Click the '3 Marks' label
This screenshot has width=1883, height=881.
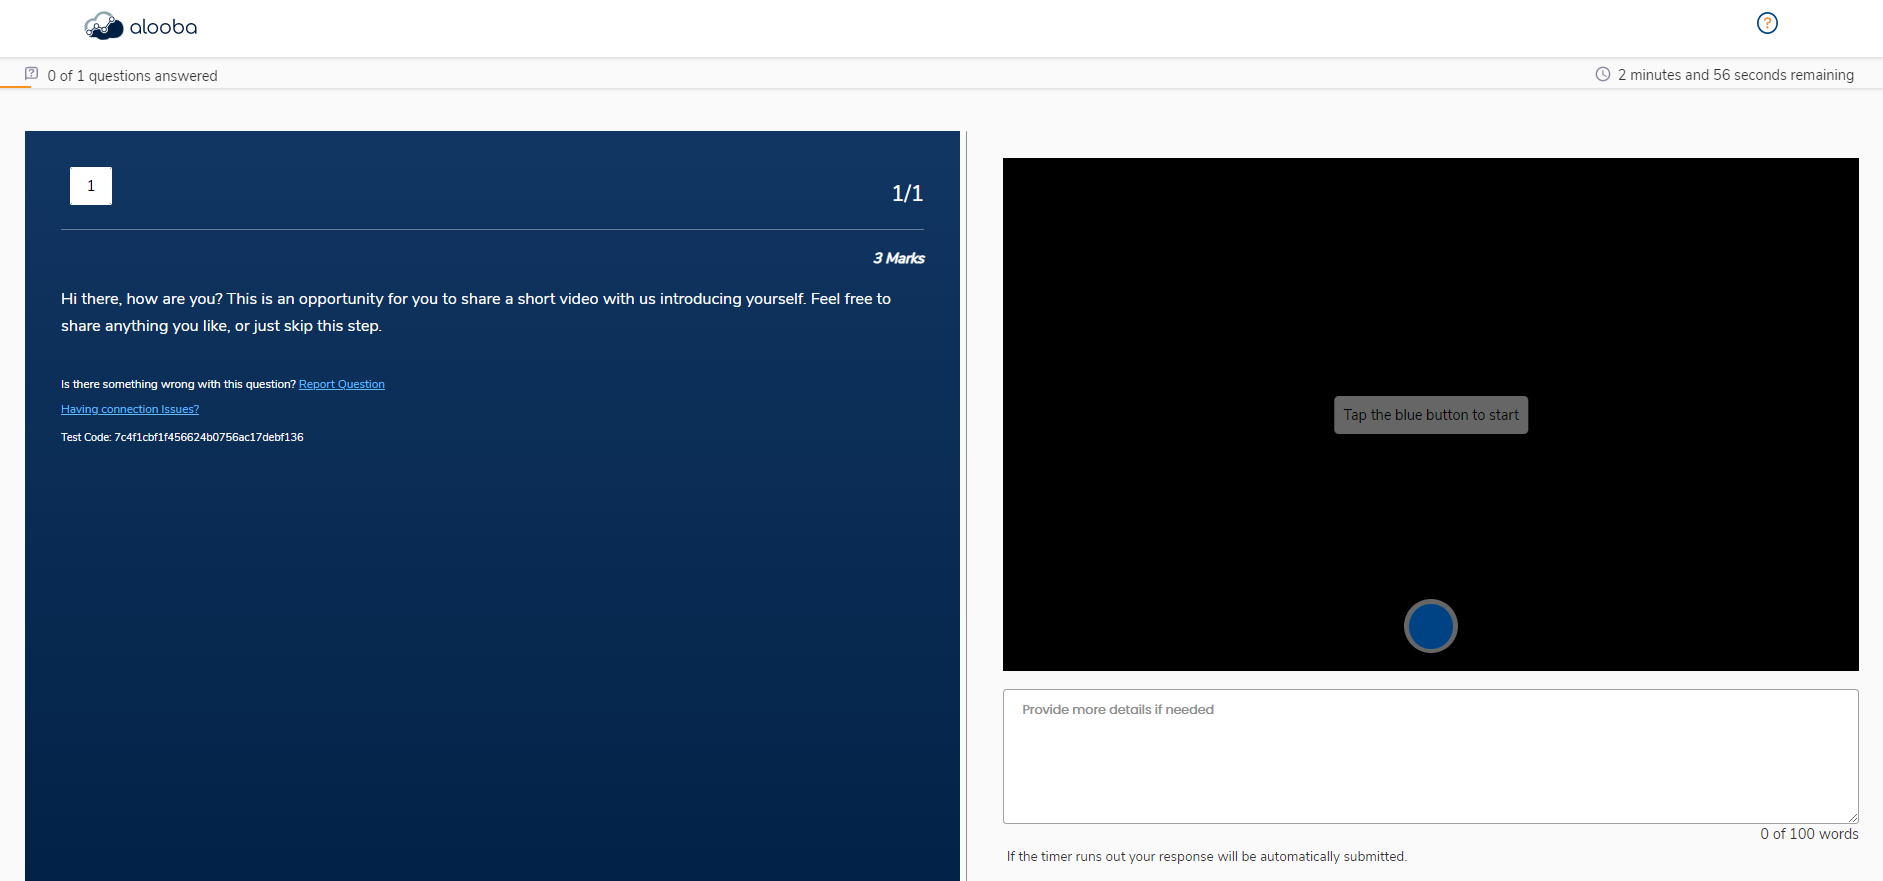(x=898, y=258)
